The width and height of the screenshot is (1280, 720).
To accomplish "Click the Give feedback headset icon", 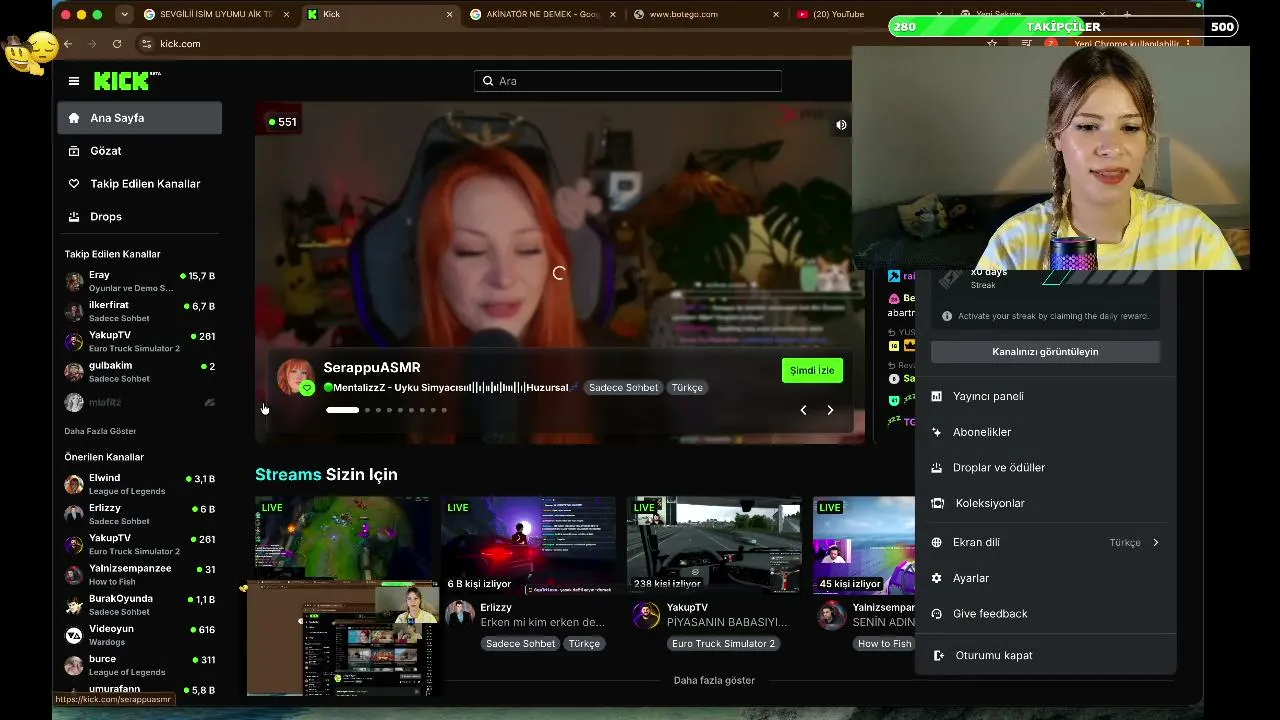I will [x=937, y=614].
